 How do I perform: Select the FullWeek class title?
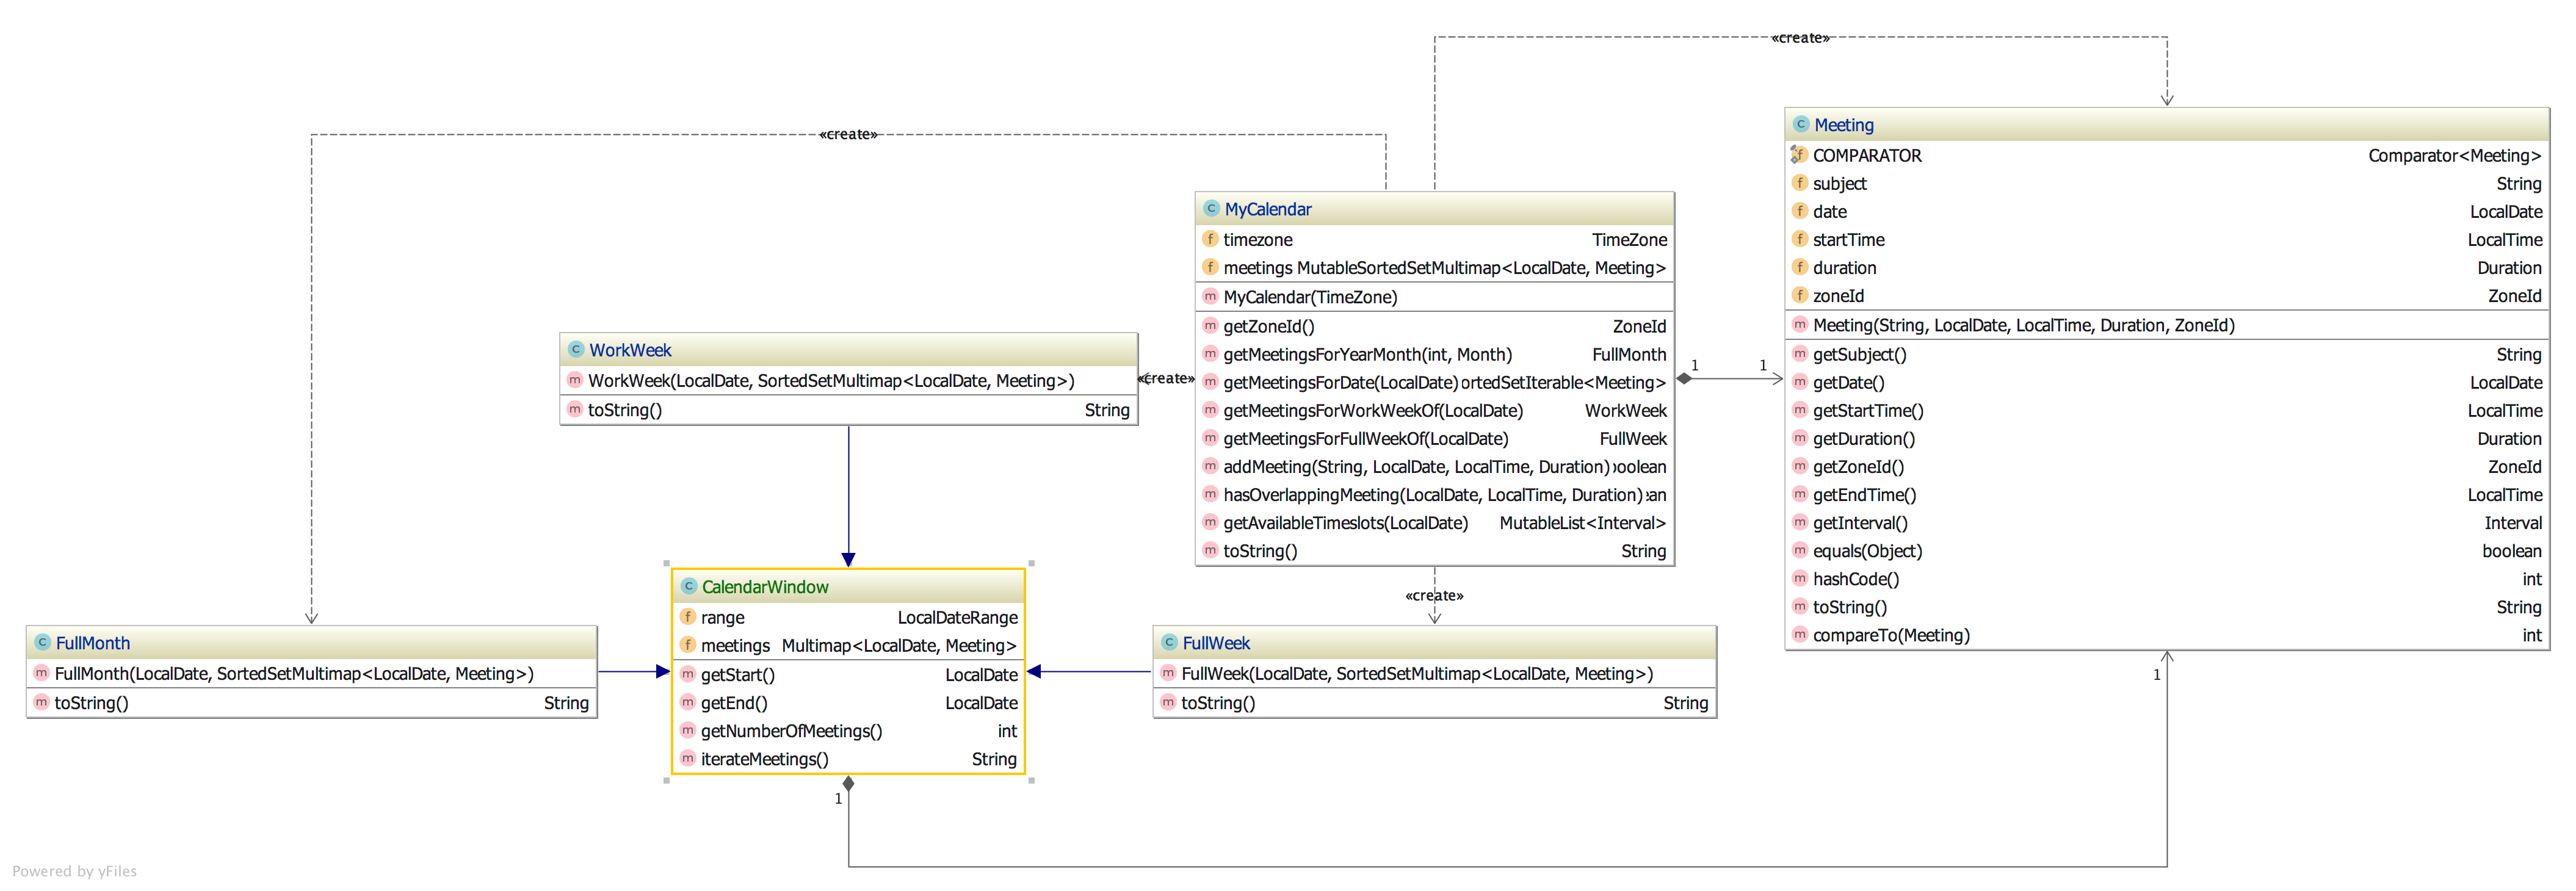(1216, 643)
